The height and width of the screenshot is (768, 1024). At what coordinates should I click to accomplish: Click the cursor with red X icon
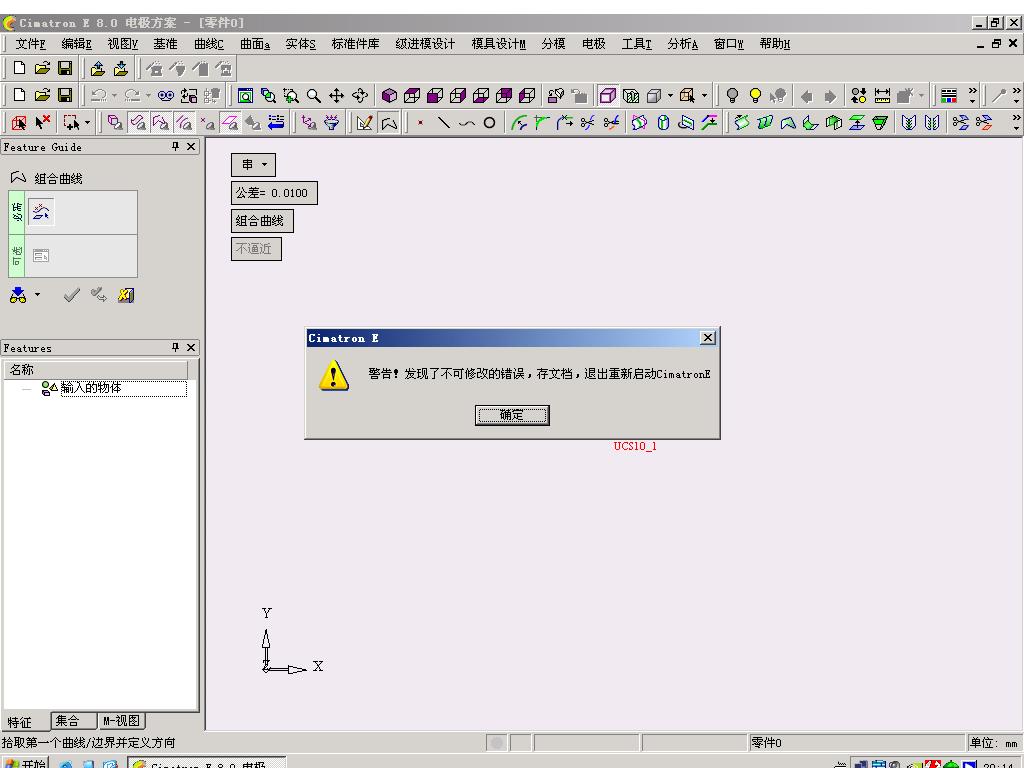point(42,122)
